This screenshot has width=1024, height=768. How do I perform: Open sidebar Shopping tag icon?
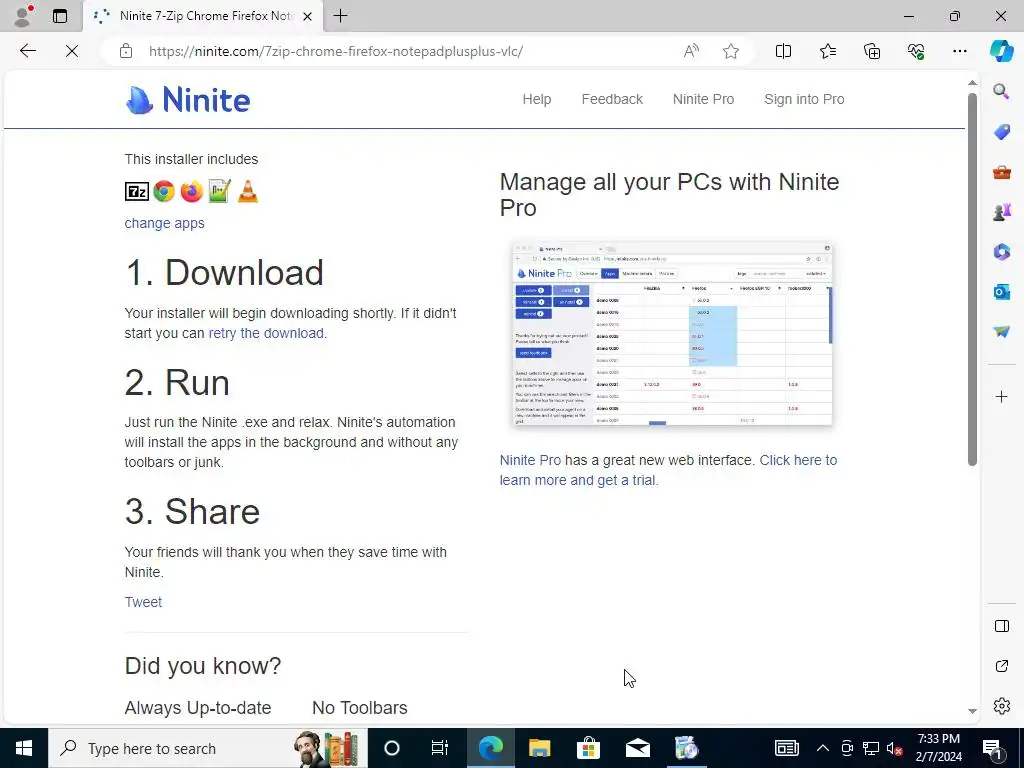click(1001, 132)
